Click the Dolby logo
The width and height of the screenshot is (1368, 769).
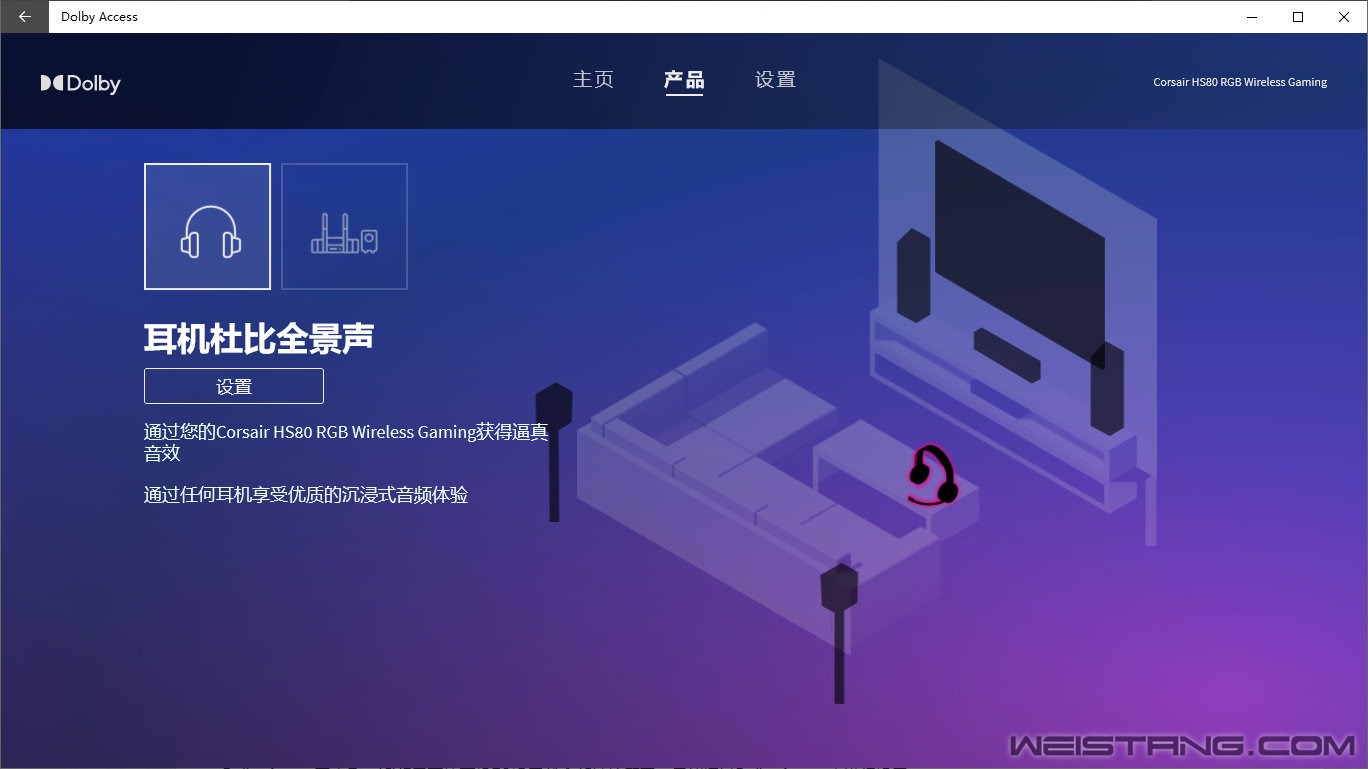80,83
